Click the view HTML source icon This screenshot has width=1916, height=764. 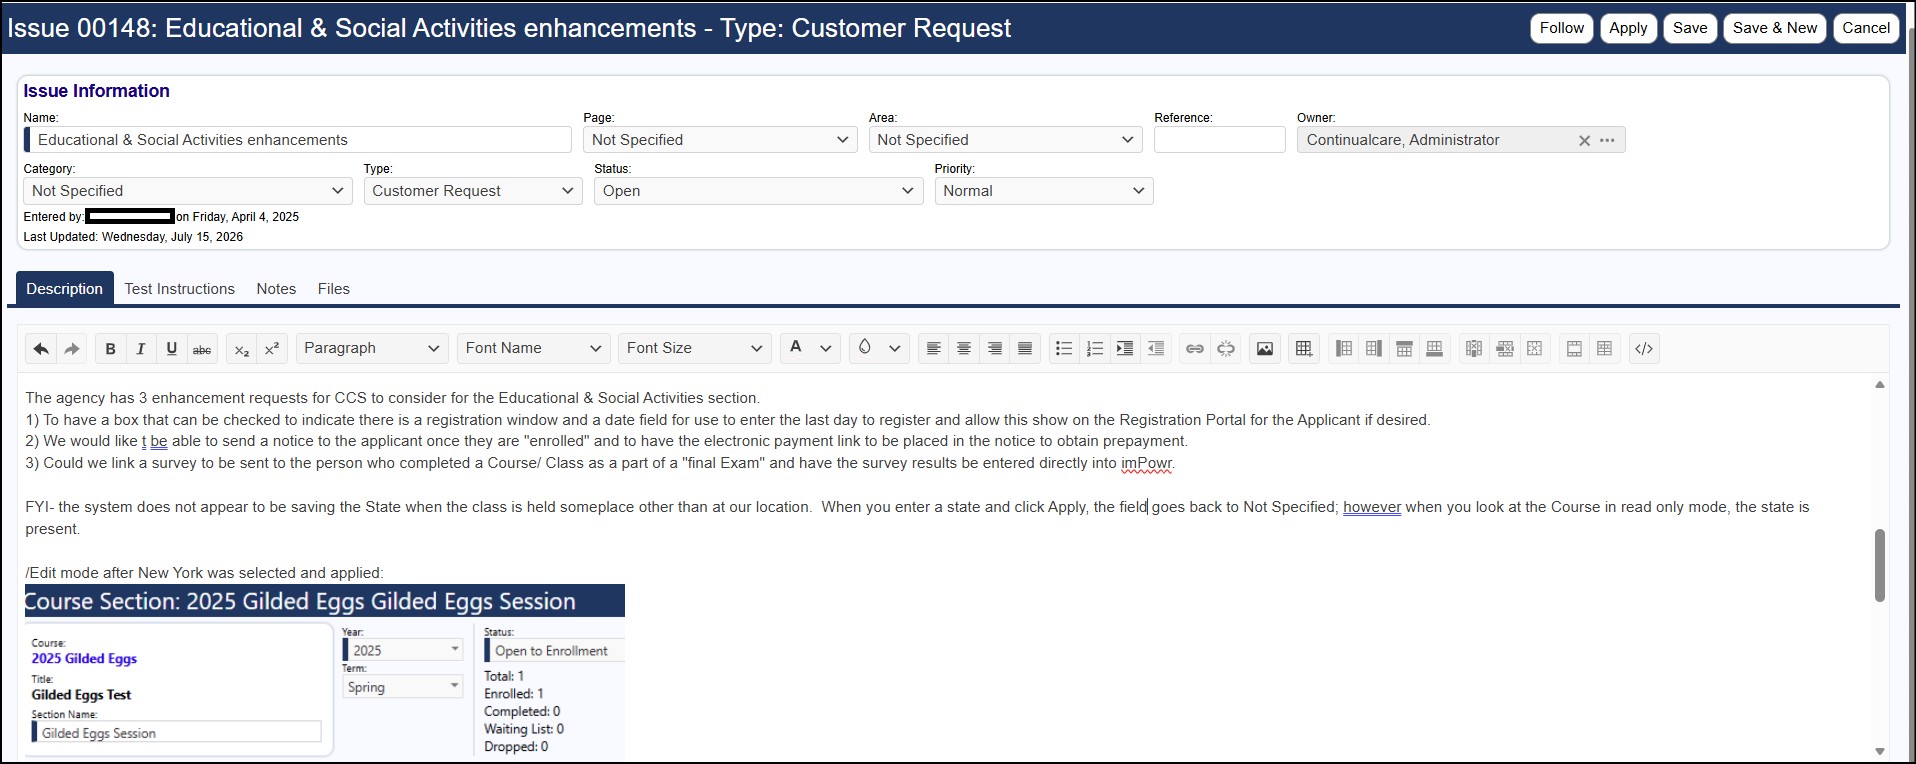pyautogui.click(x=1644, y=349)
